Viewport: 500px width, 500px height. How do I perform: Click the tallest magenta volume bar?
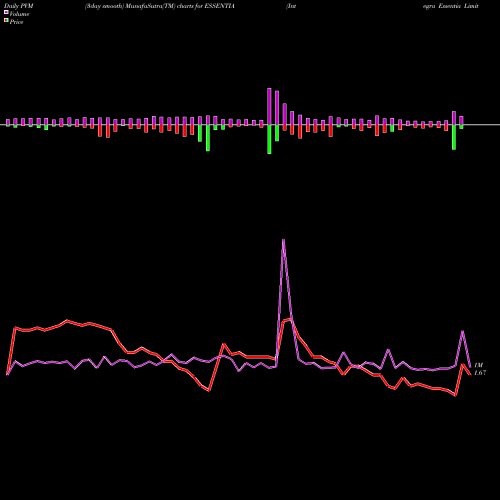(269, 106)
